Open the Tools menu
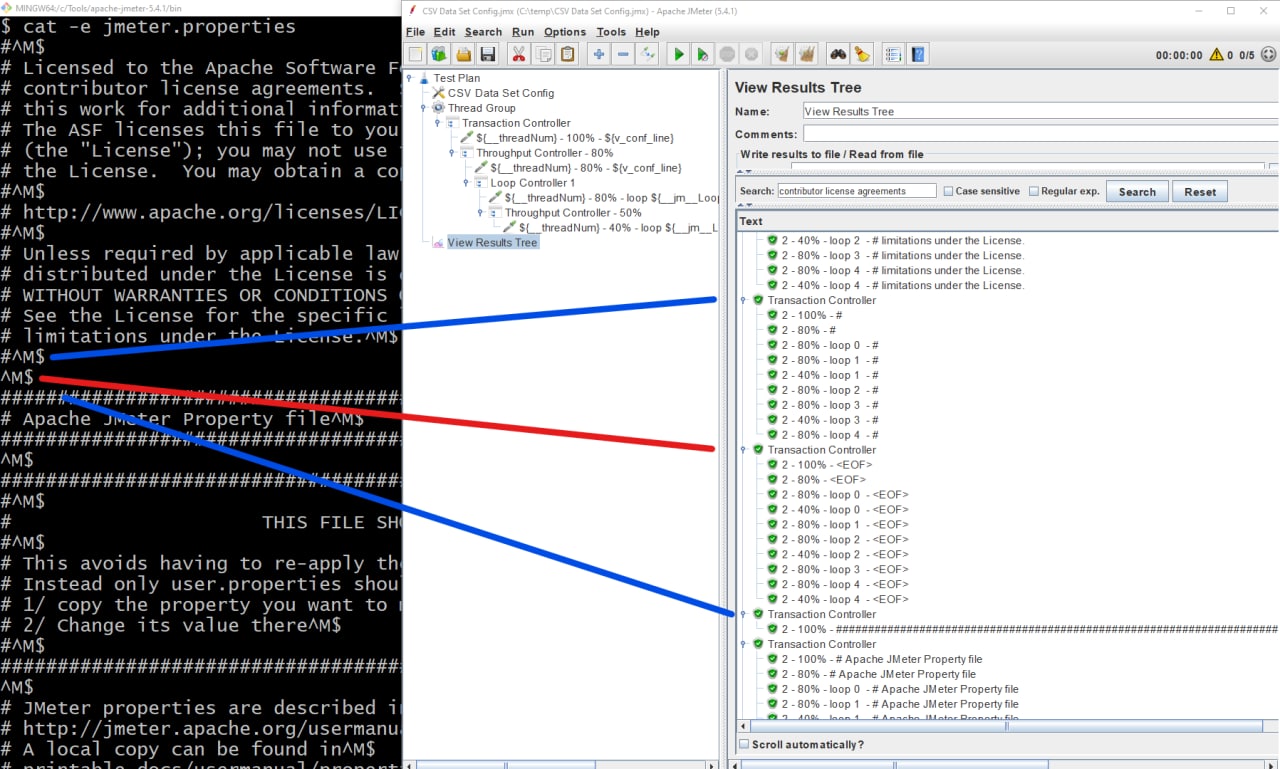 point(611,32)
